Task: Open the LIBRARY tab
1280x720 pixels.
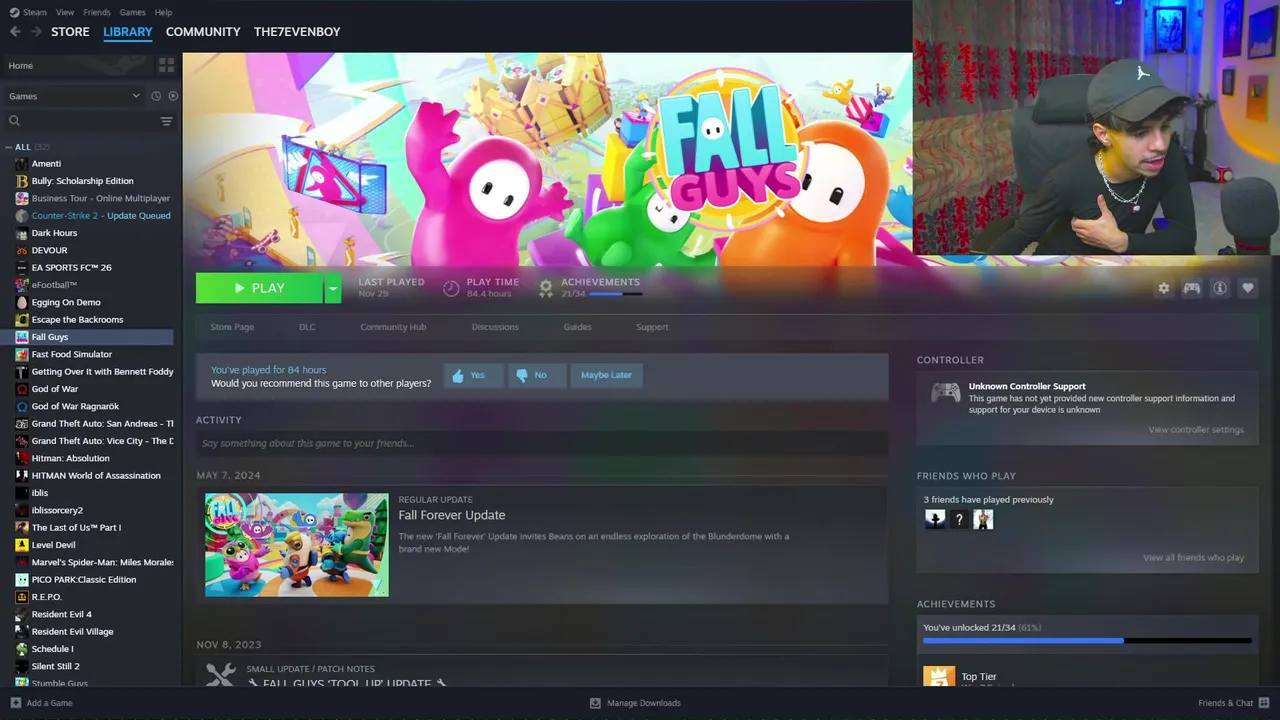Action: click(128, 32)
